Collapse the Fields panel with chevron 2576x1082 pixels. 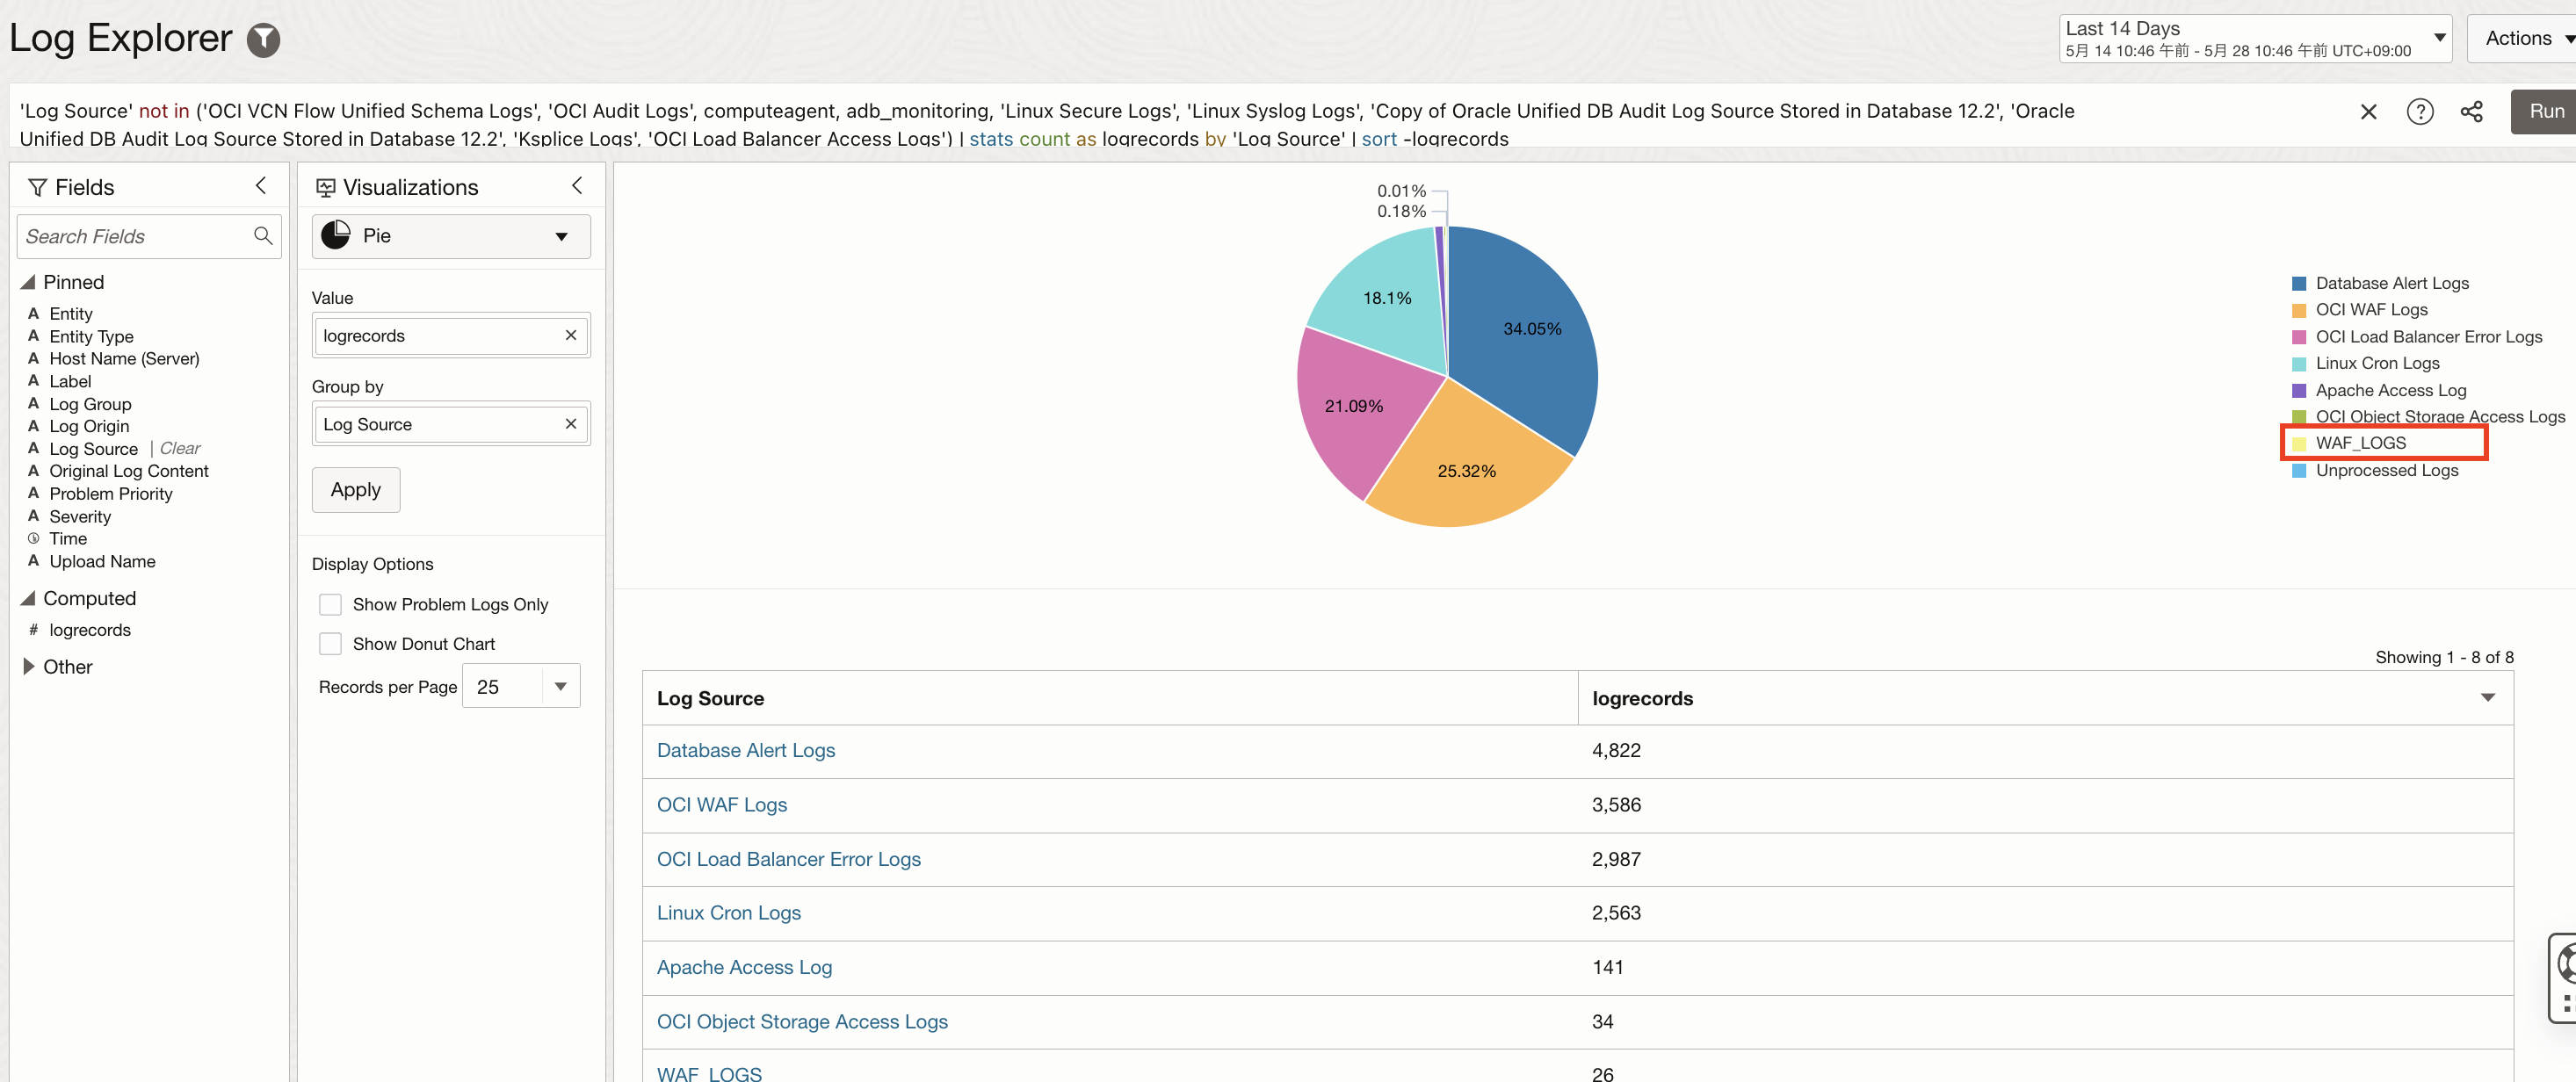(x=261, y=186)
